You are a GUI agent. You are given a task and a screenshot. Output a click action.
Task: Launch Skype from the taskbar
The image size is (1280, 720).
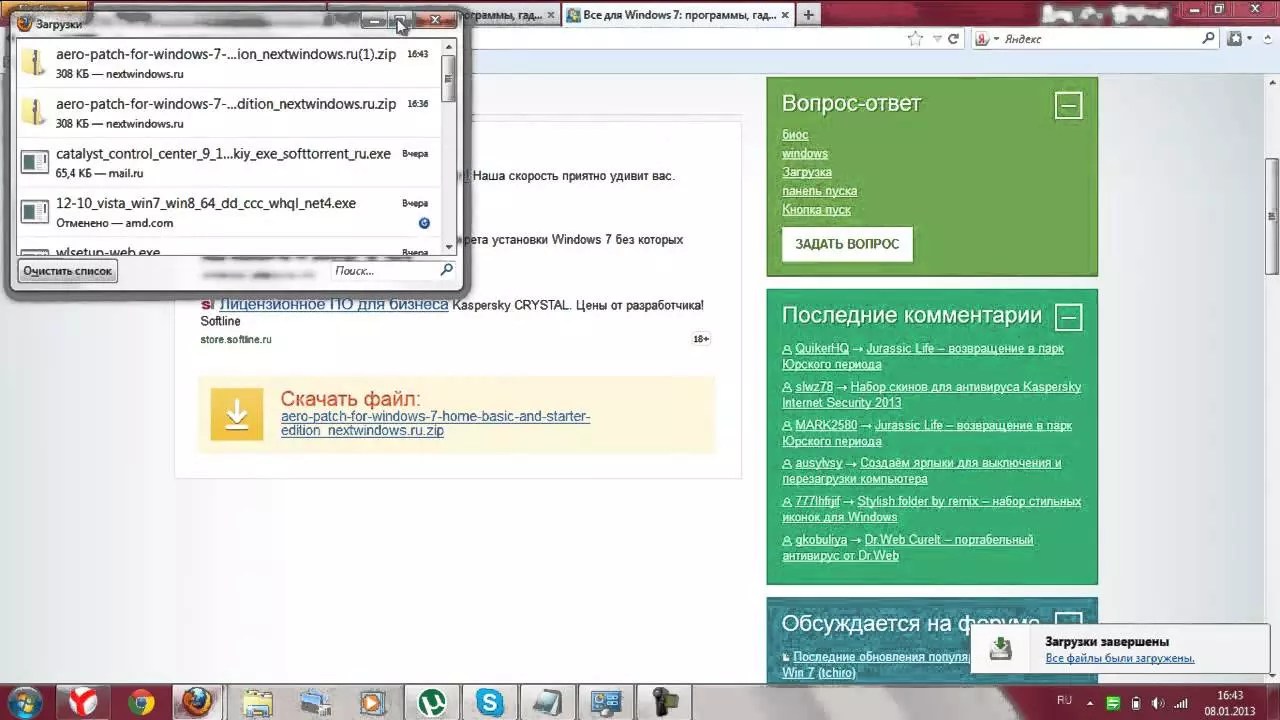(x=490, y=703)
